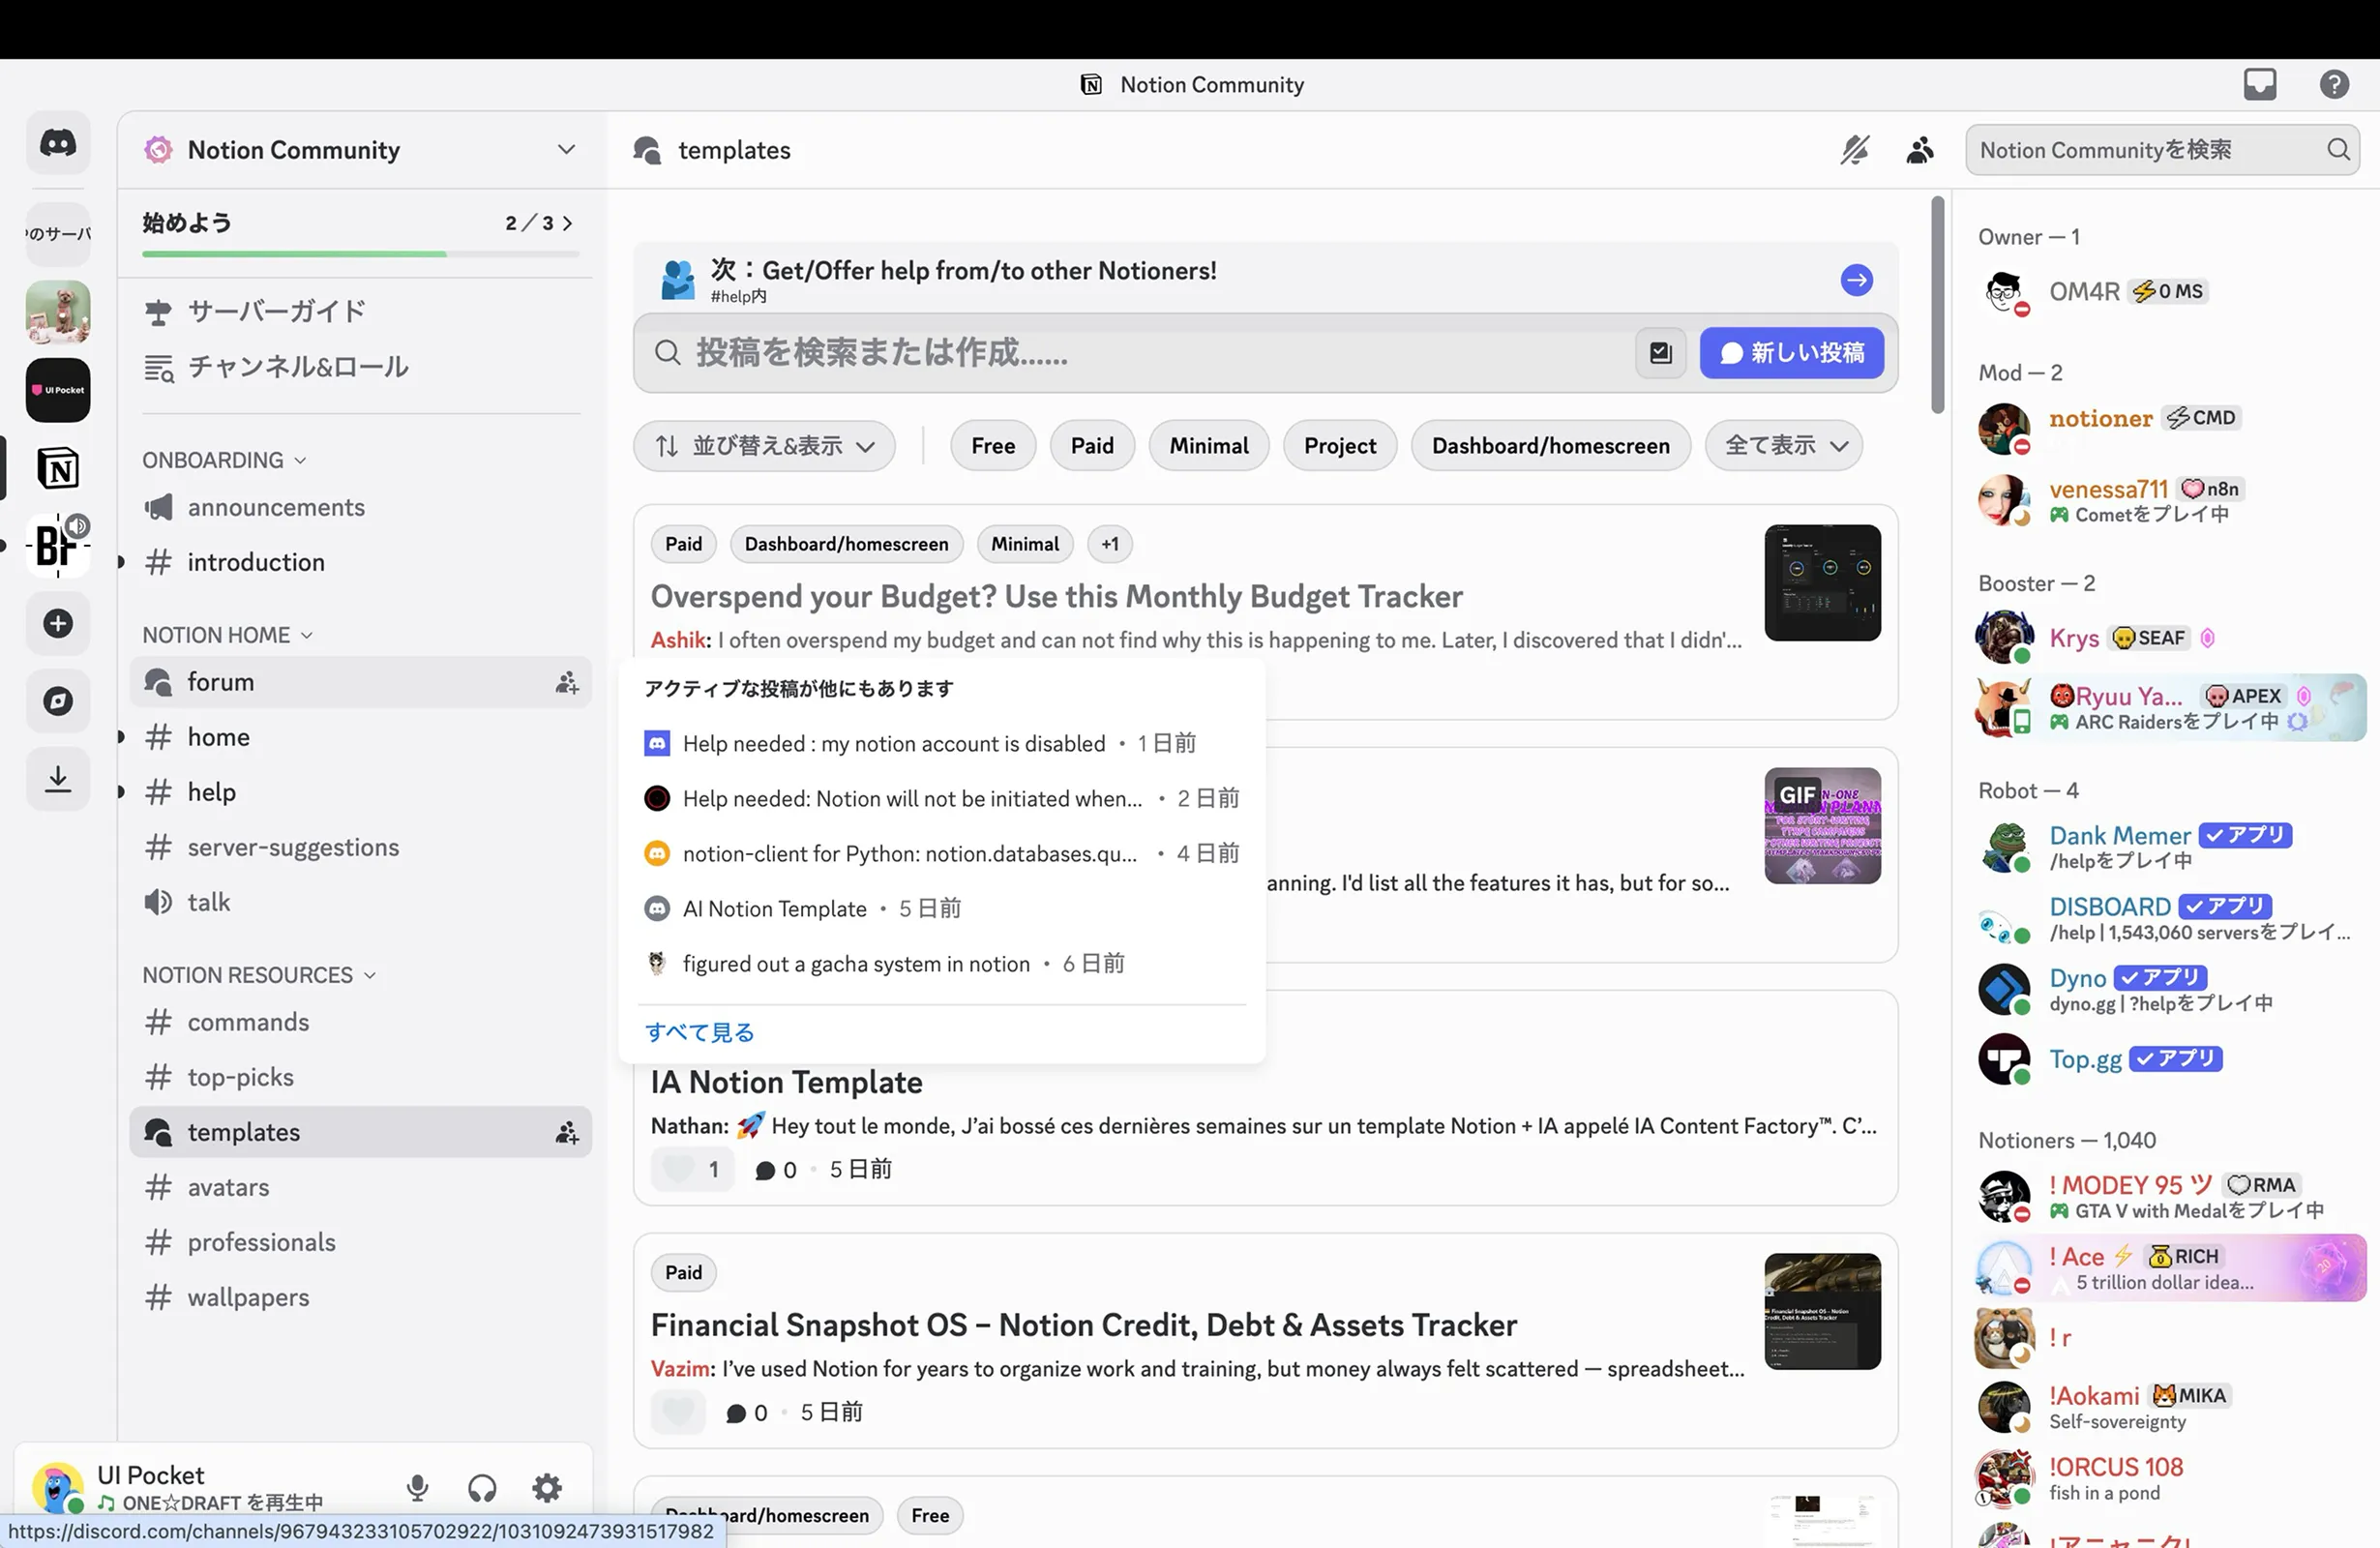Collapse the ONBOARDING category
Screen dimensions: 2380x1548
point(224,460)
